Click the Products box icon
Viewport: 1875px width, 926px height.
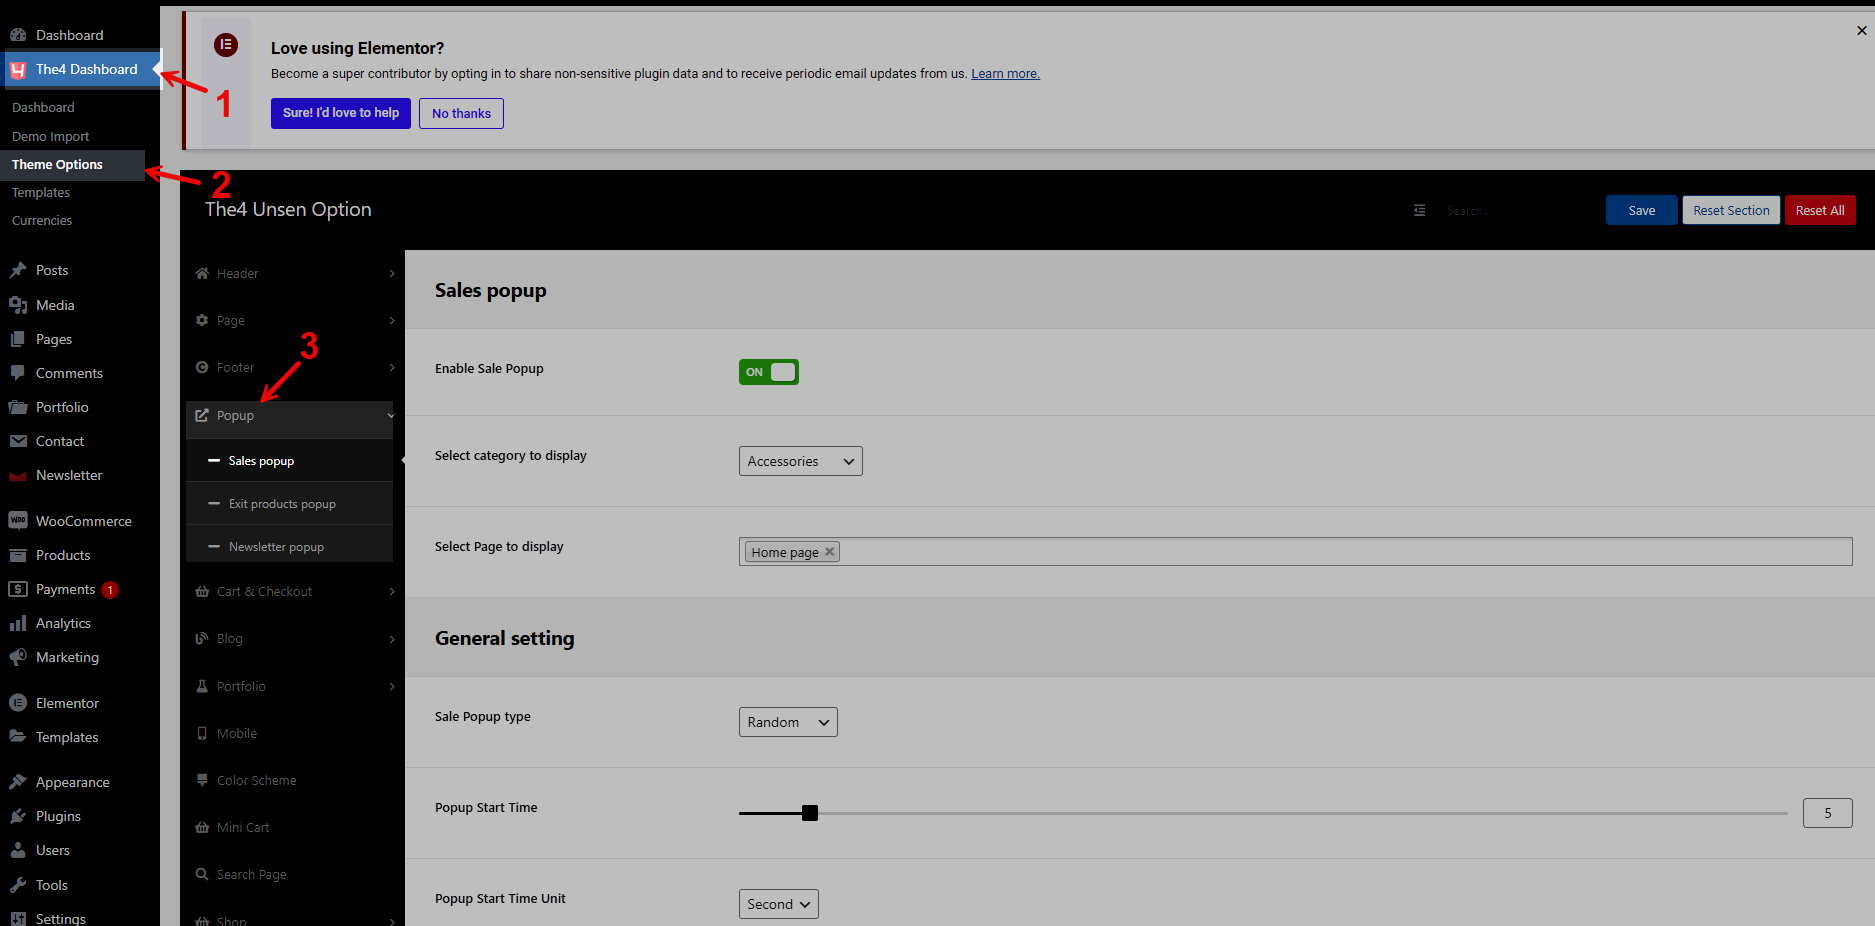click(x=18, y=555)
